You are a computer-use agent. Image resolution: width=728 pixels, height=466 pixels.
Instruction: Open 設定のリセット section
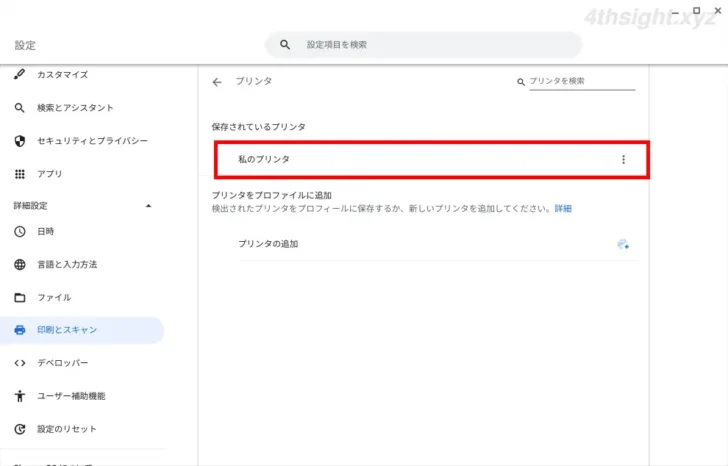point(67,429)
